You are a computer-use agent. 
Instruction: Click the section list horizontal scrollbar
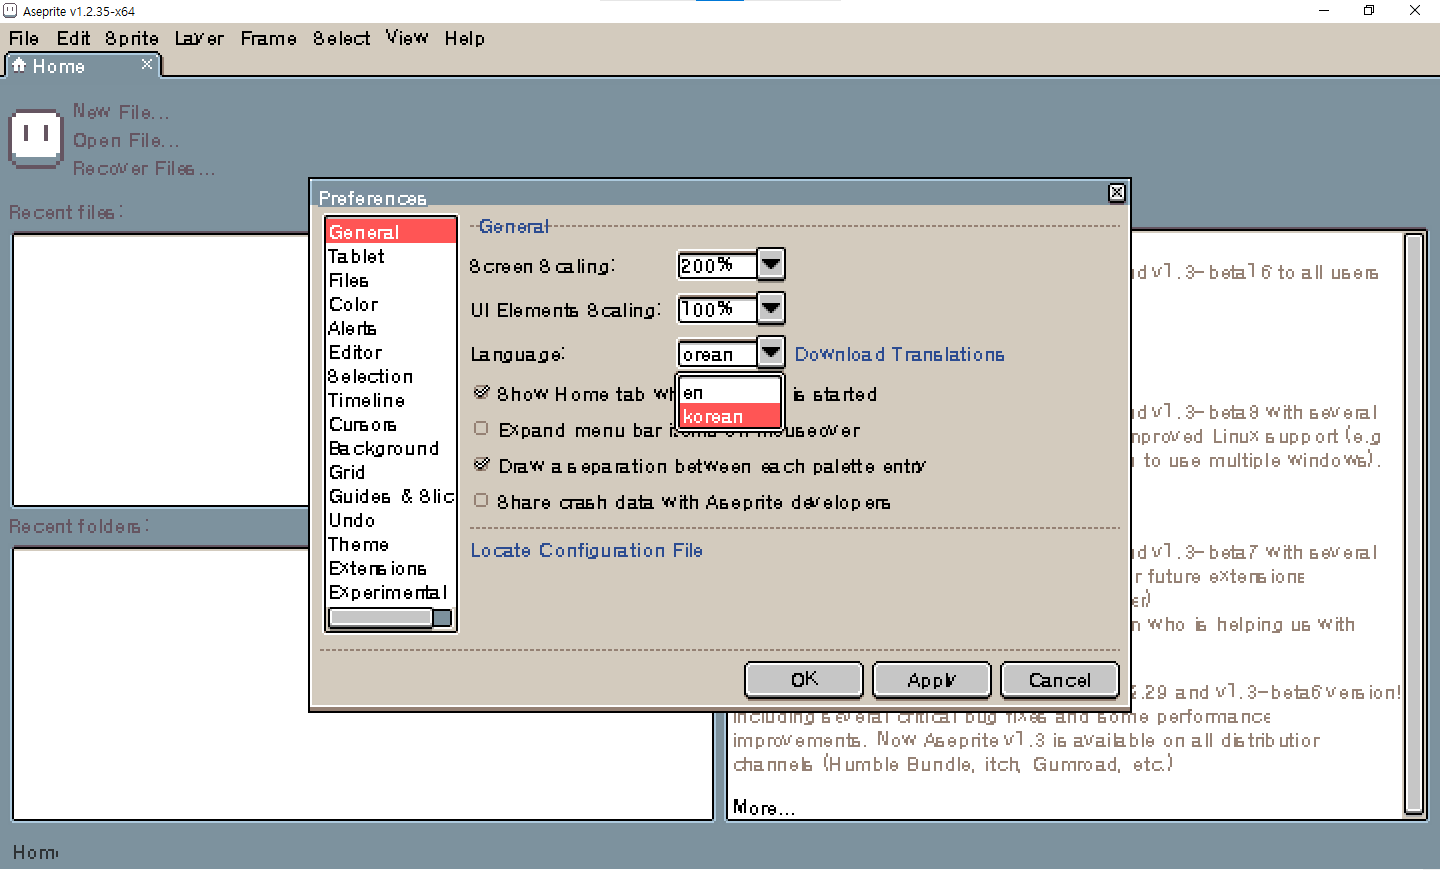[390, 618]
